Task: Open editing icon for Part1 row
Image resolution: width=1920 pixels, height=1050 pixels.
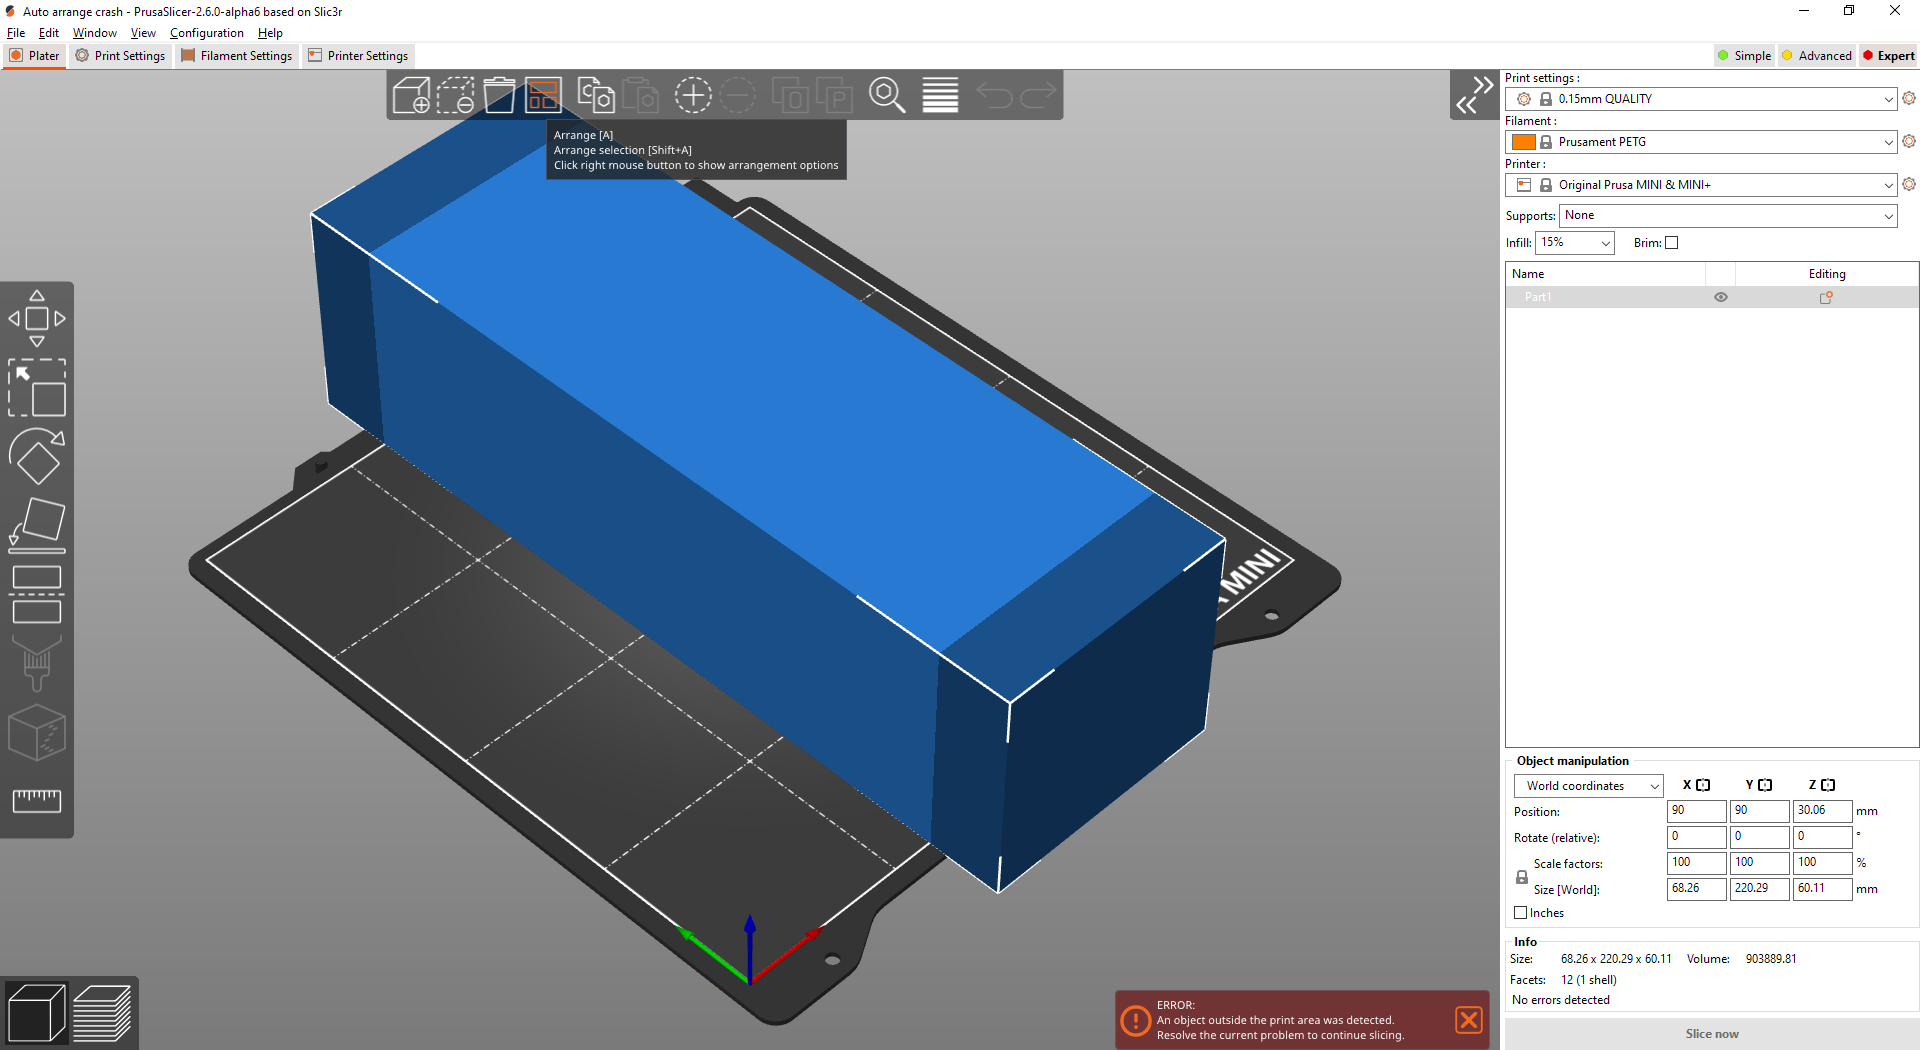Action: (1826, 297)
